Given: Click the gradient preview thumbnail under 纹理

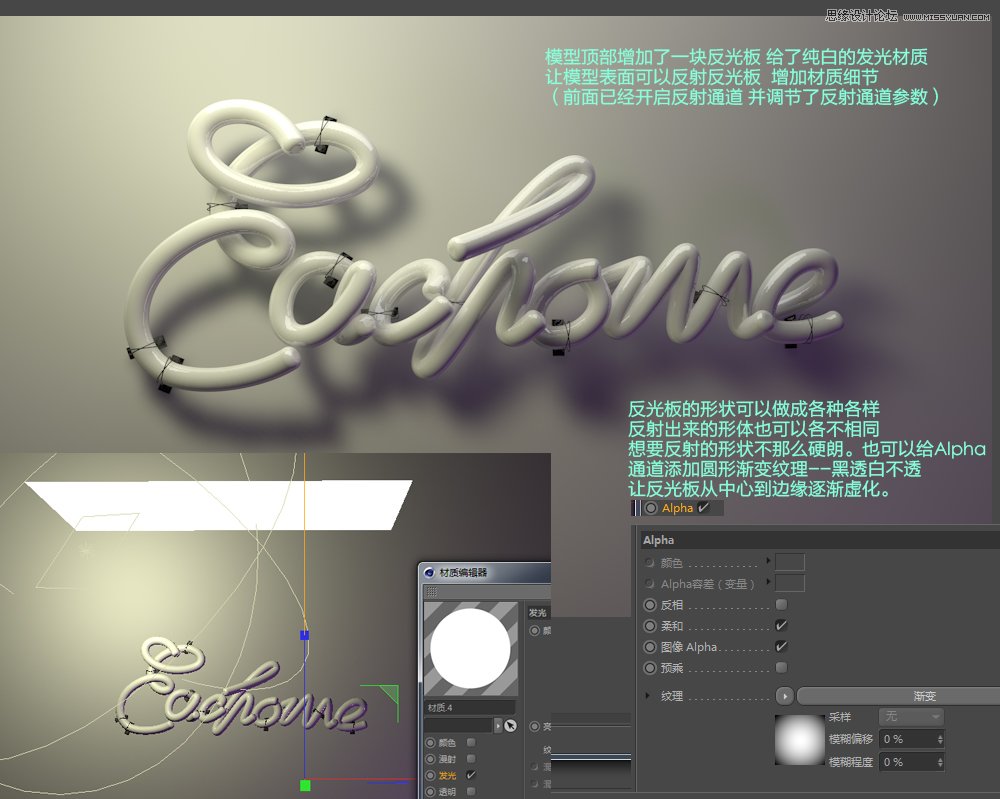Looking at the screenshot, I should [x=799, y=740].
